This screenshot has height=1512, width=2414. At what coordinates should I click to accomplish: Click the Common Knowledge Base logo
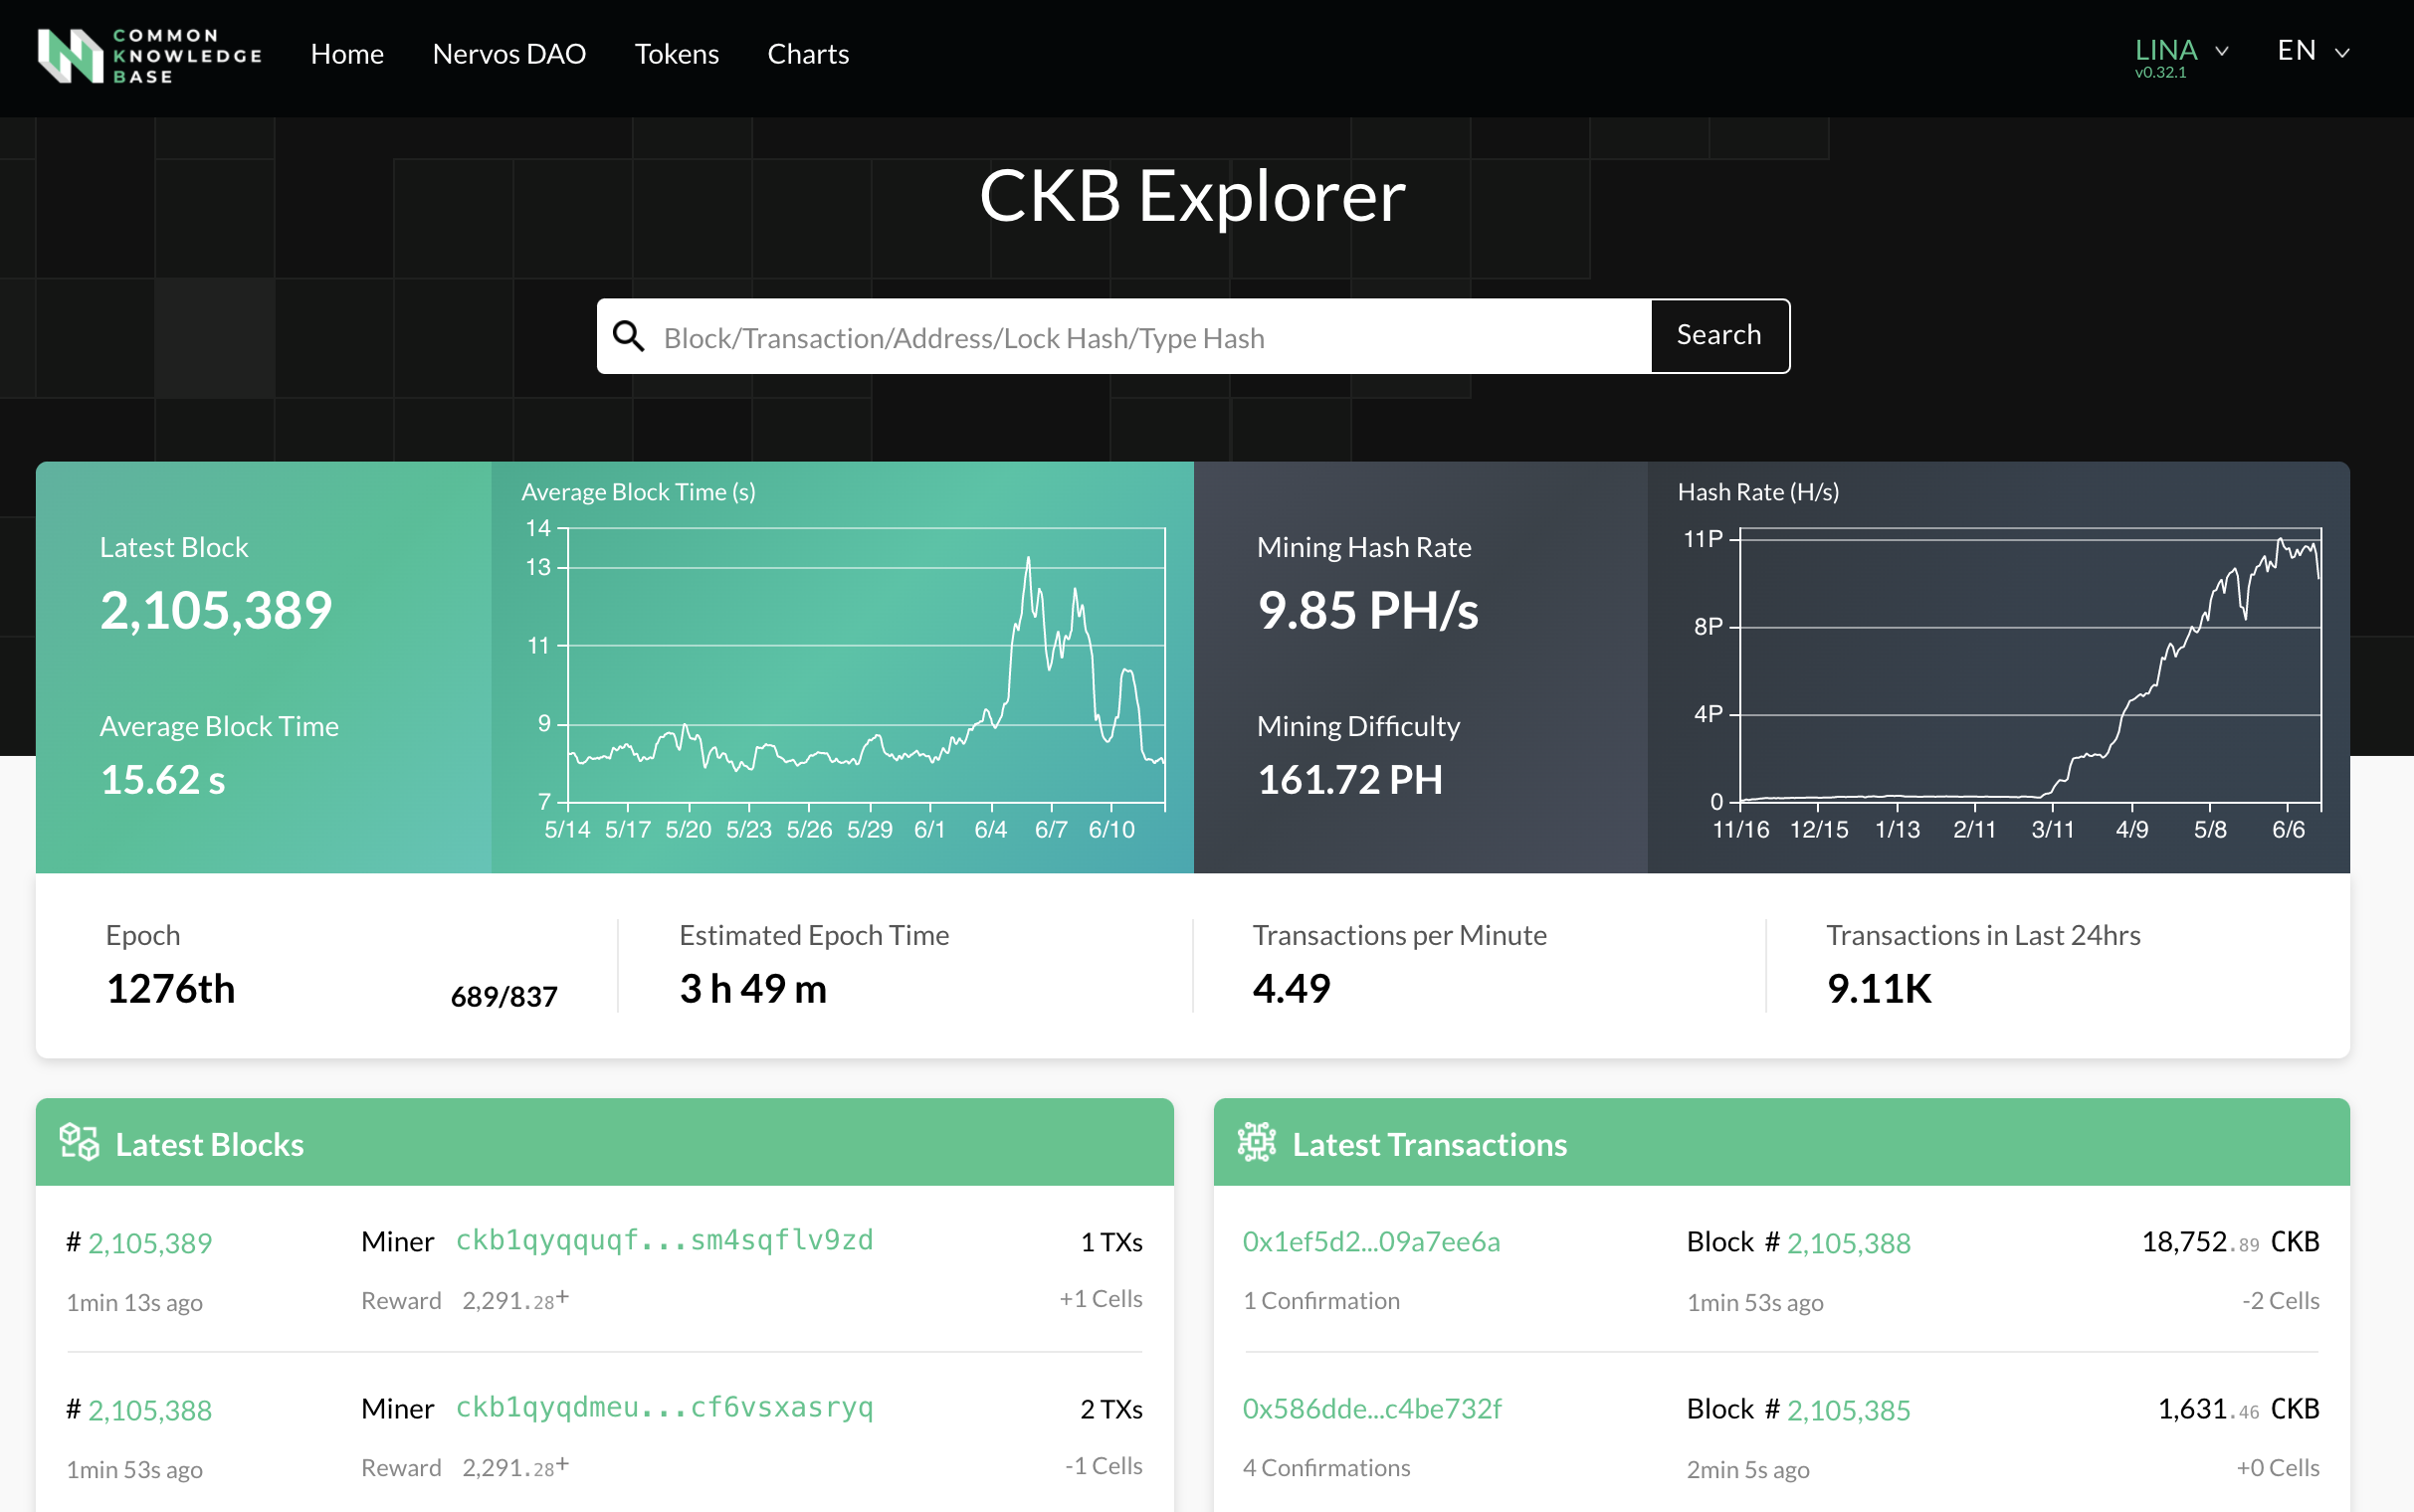(150, 55)
